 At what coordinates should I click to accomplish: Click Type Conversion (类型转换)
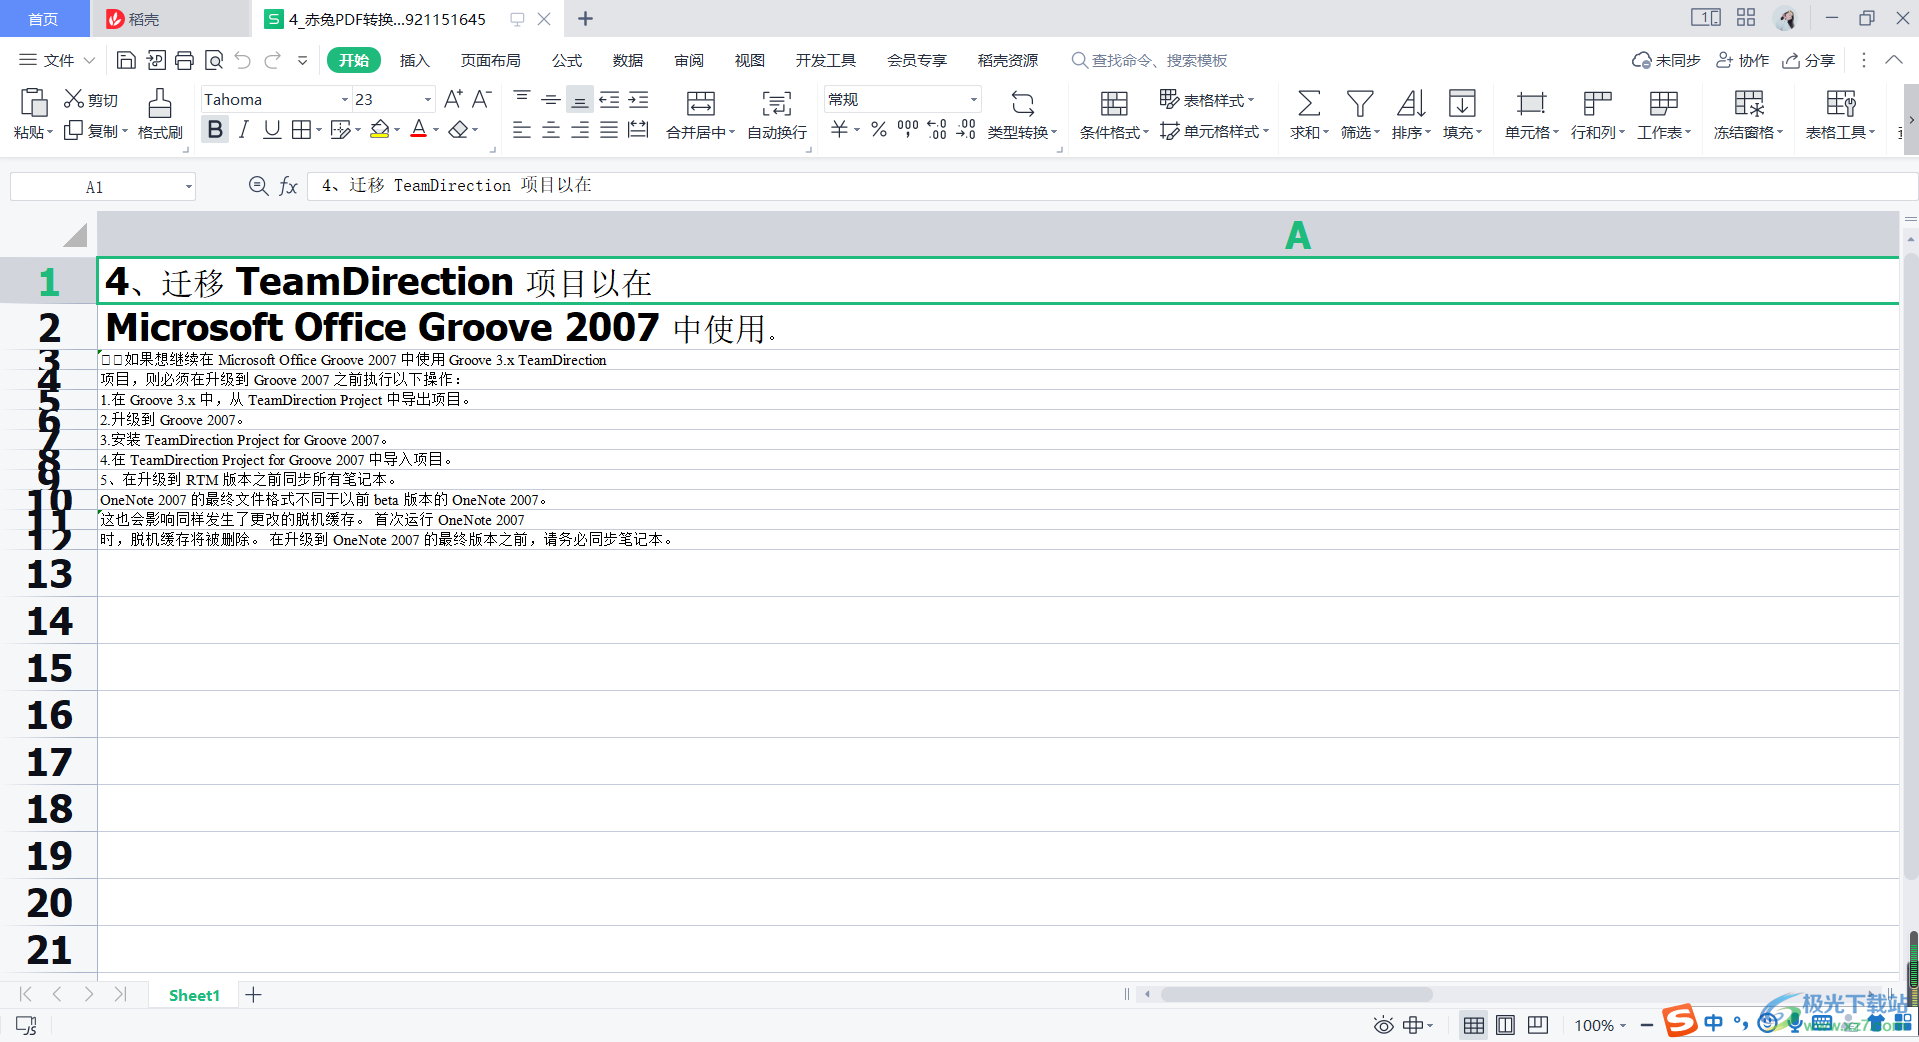point(1022,114)
